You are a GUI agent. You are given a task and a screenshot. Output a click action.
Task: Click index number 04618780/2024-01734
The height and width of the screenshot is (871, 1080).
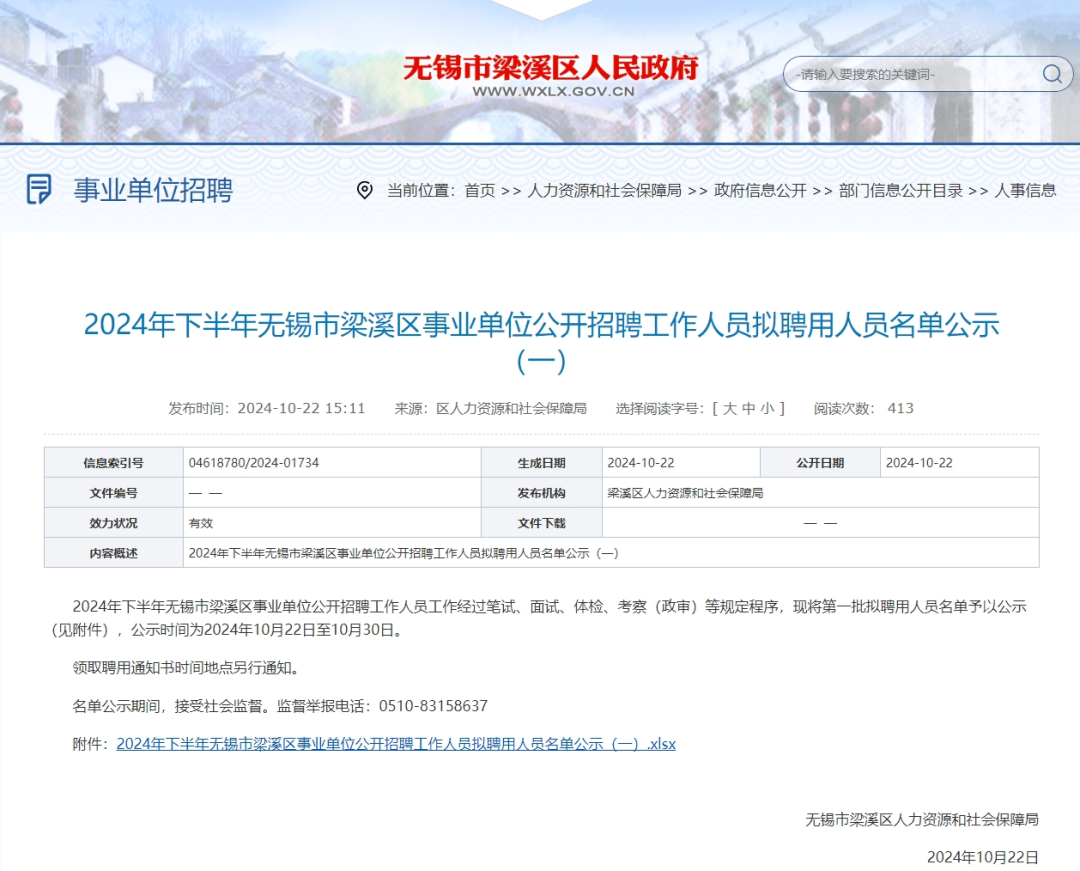click(254, 463)
